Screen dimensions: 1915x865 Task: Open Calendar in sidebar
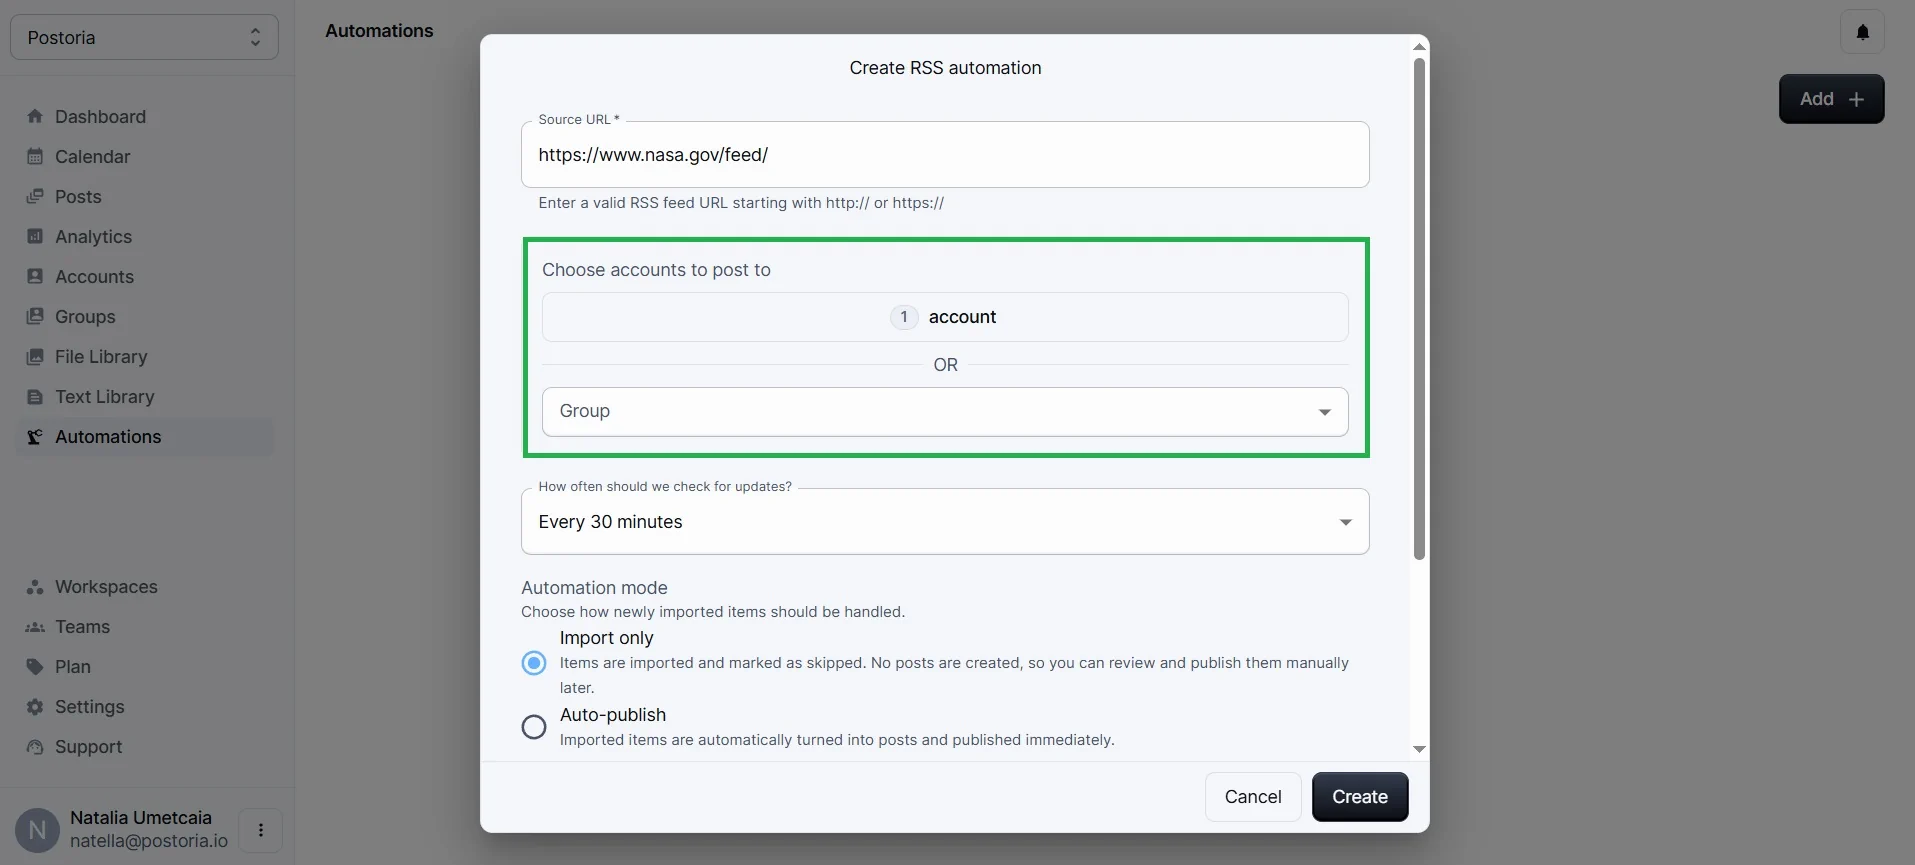[145, 156]
